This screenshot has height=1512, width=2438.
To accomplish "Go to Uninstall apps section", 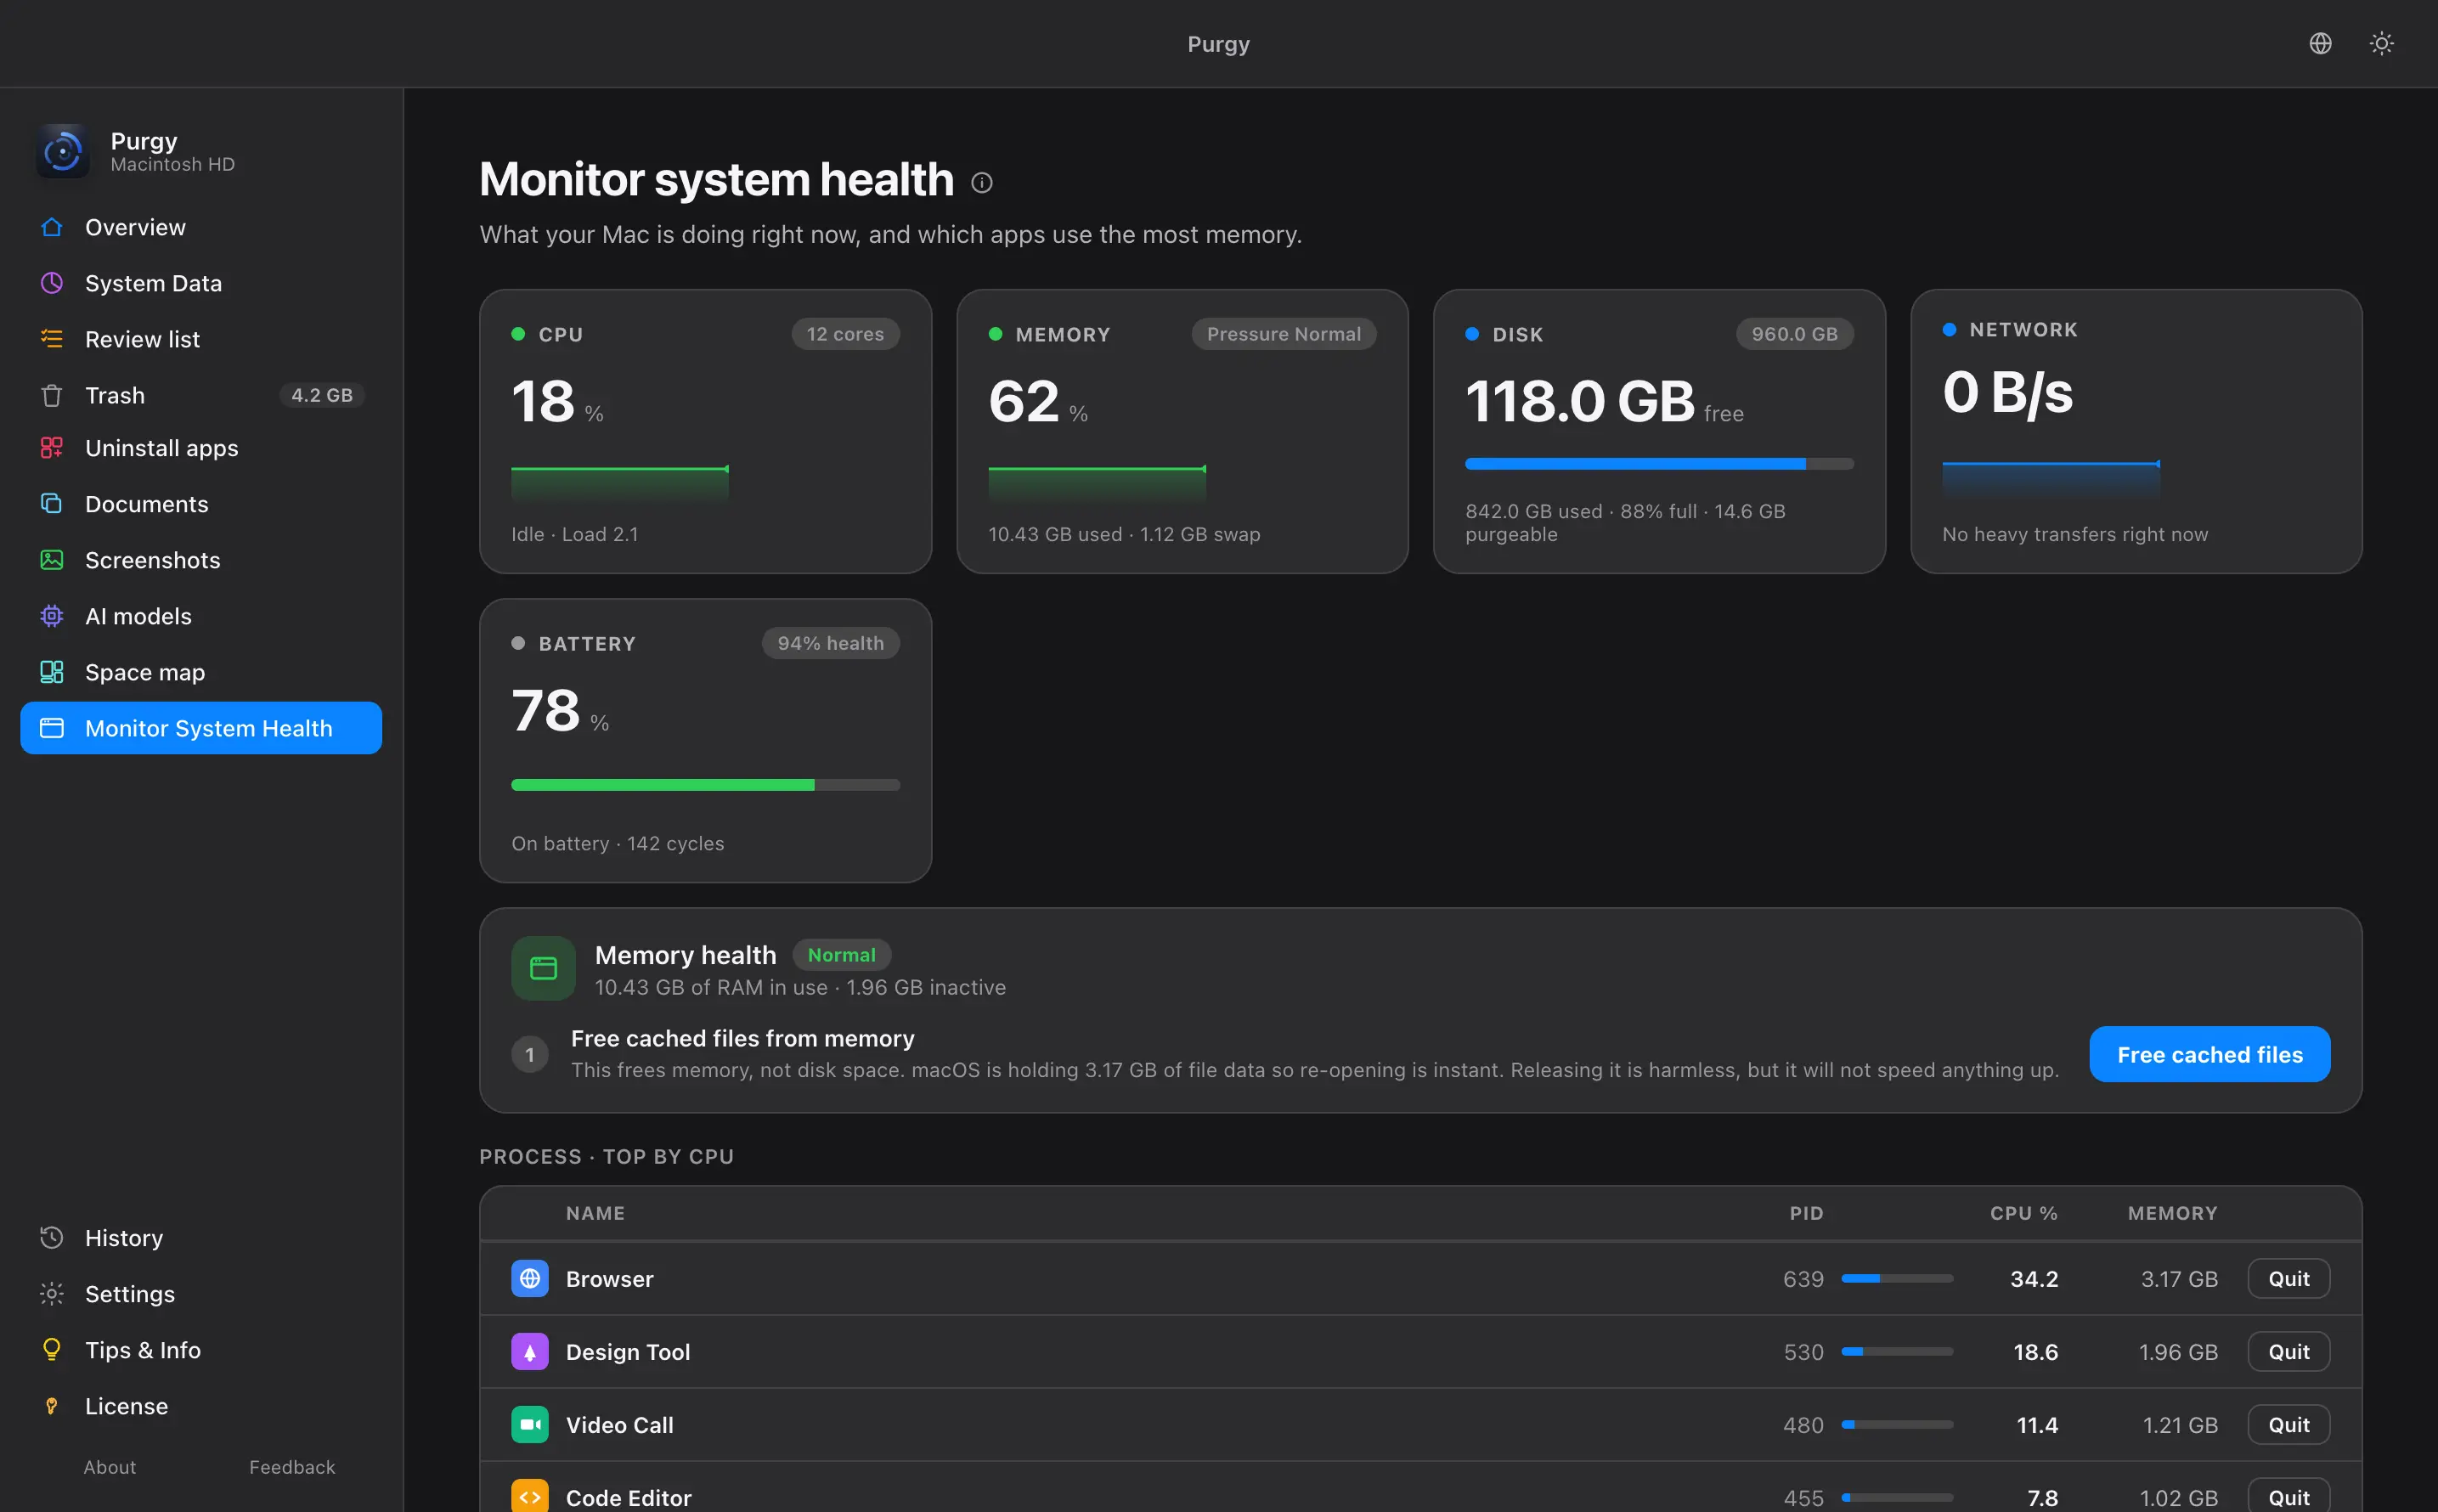I will [x=201, y=448].
